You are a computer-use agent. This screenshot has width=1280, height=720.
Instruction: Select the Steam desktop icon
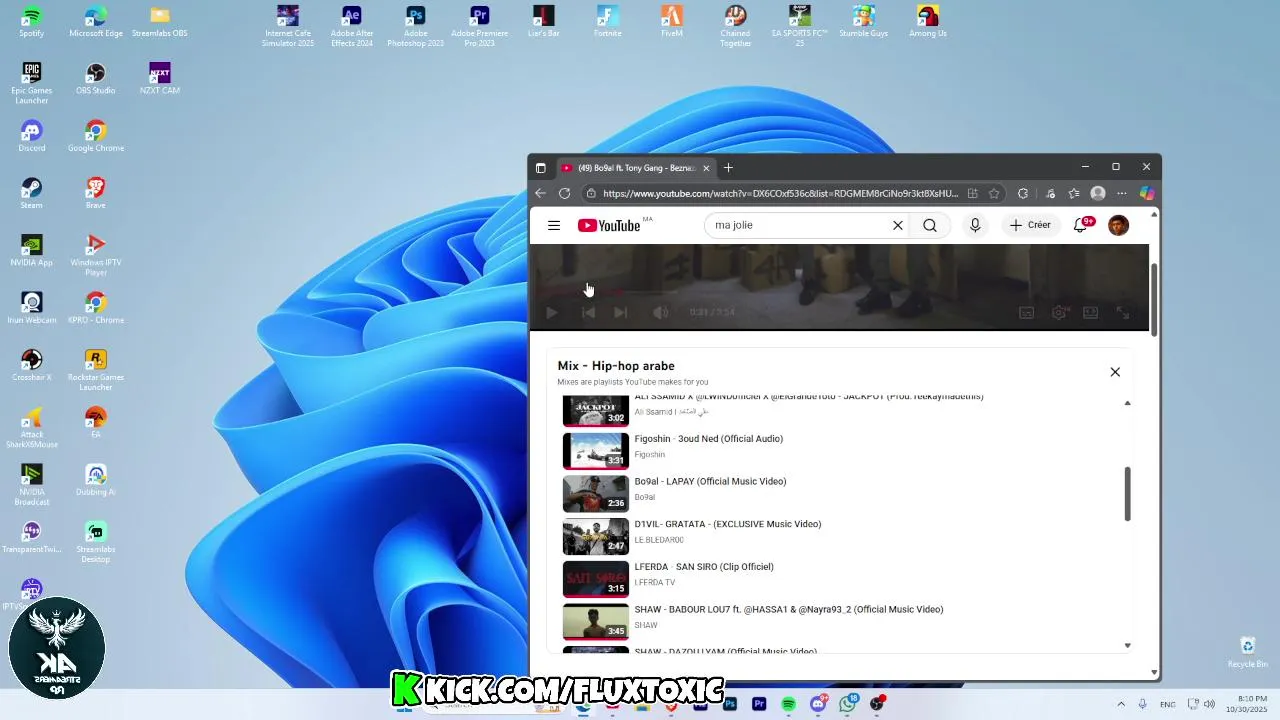pos(32,193)
